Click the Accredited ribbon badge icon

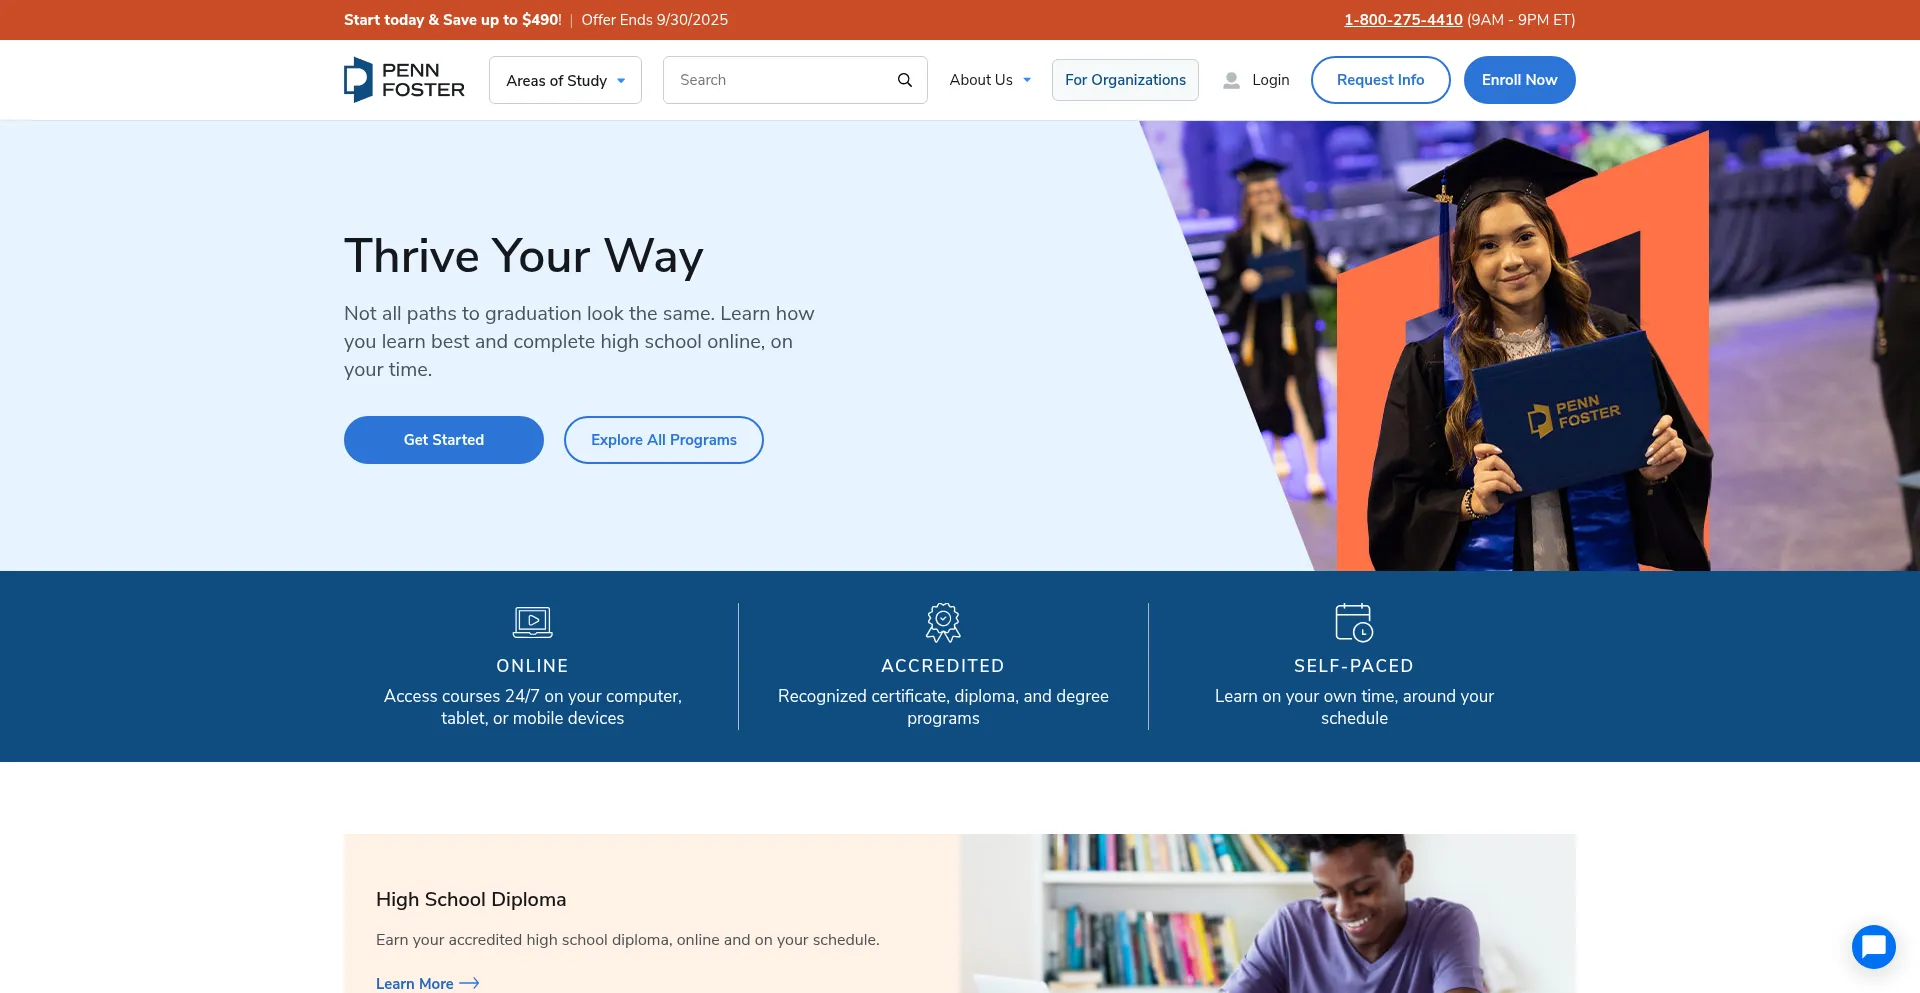943,622
